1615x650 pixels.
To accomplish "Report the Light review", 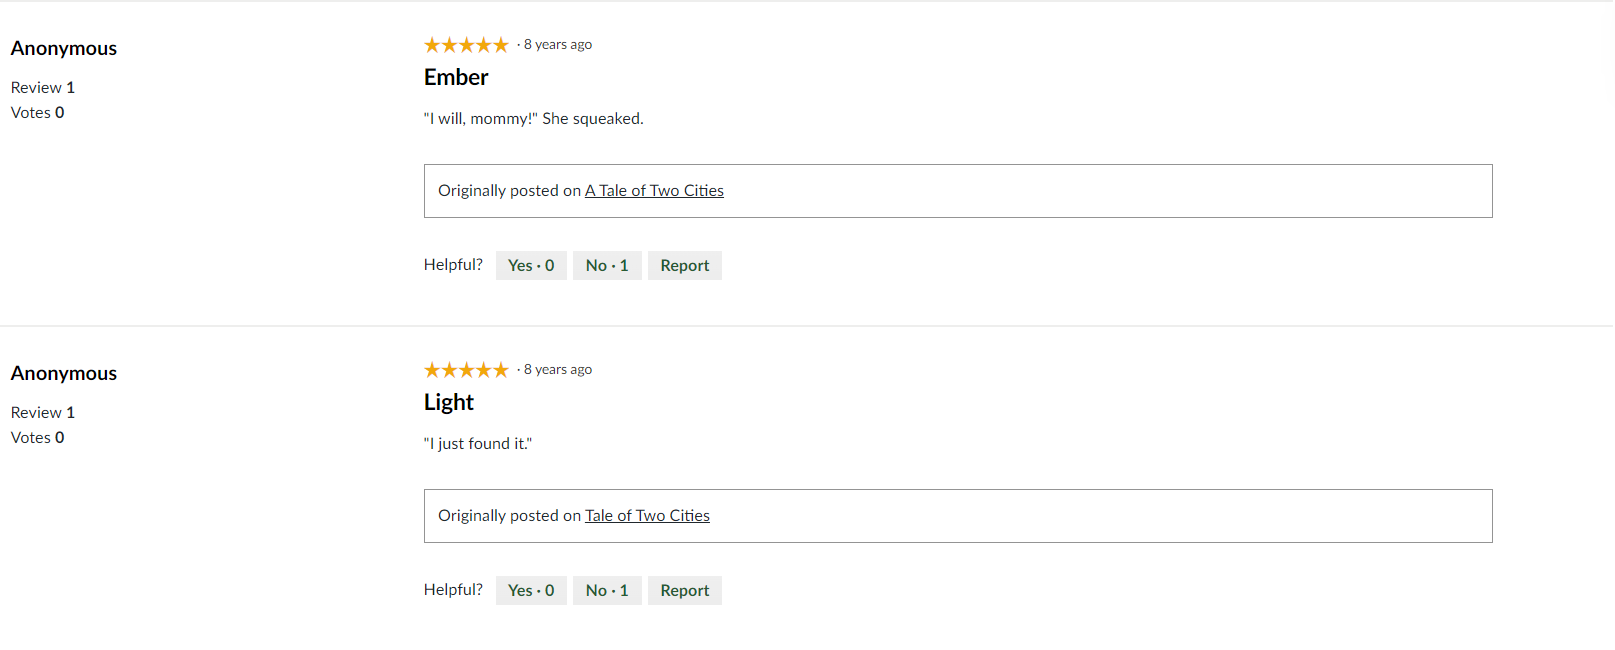I will [x=685, y=590].
